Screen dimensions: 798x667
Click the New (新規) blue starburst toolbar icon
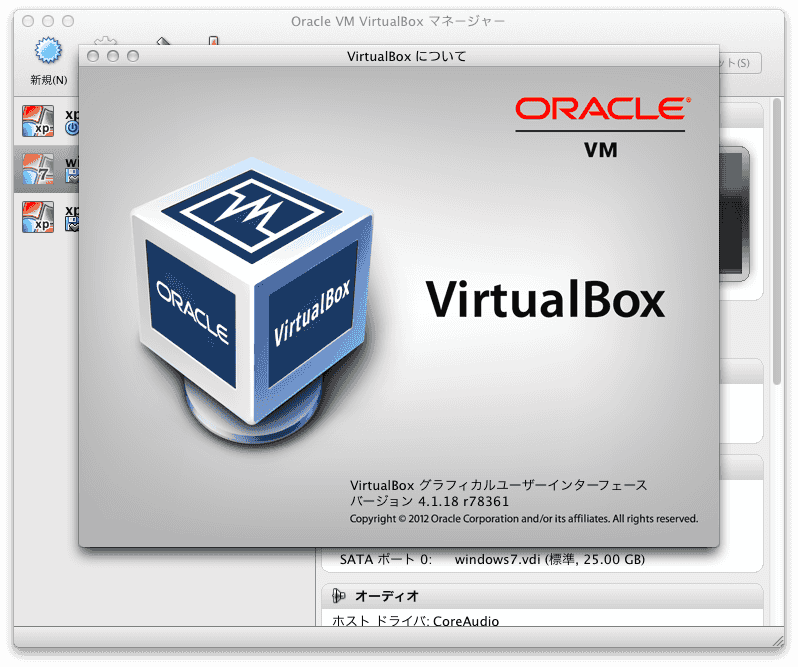coord(48,50)
